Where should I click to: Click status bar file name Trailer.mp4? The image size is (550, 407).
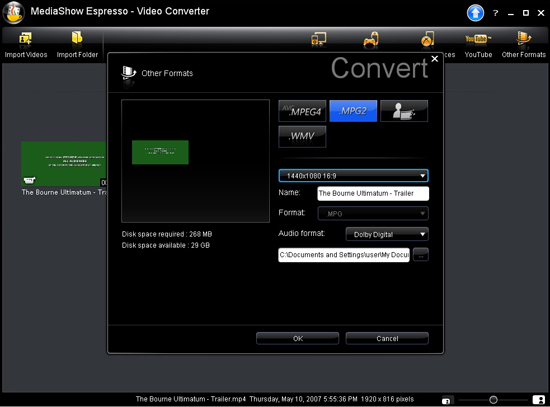(191, 399)
